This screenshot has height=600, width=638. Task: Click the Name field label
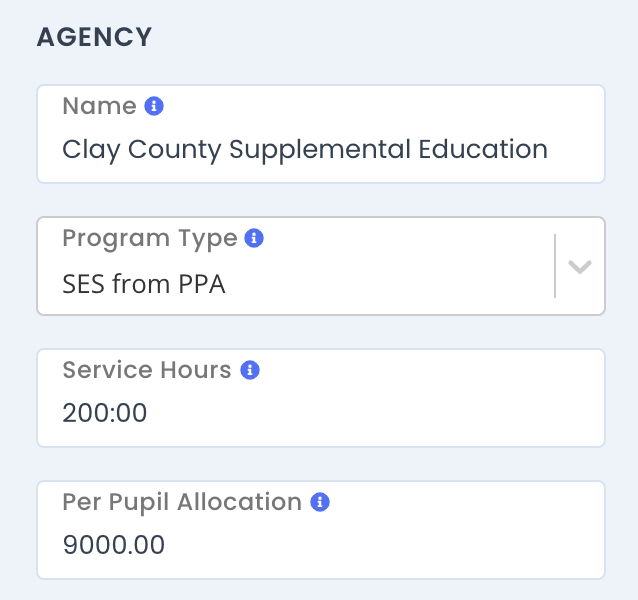coord(99,106)
